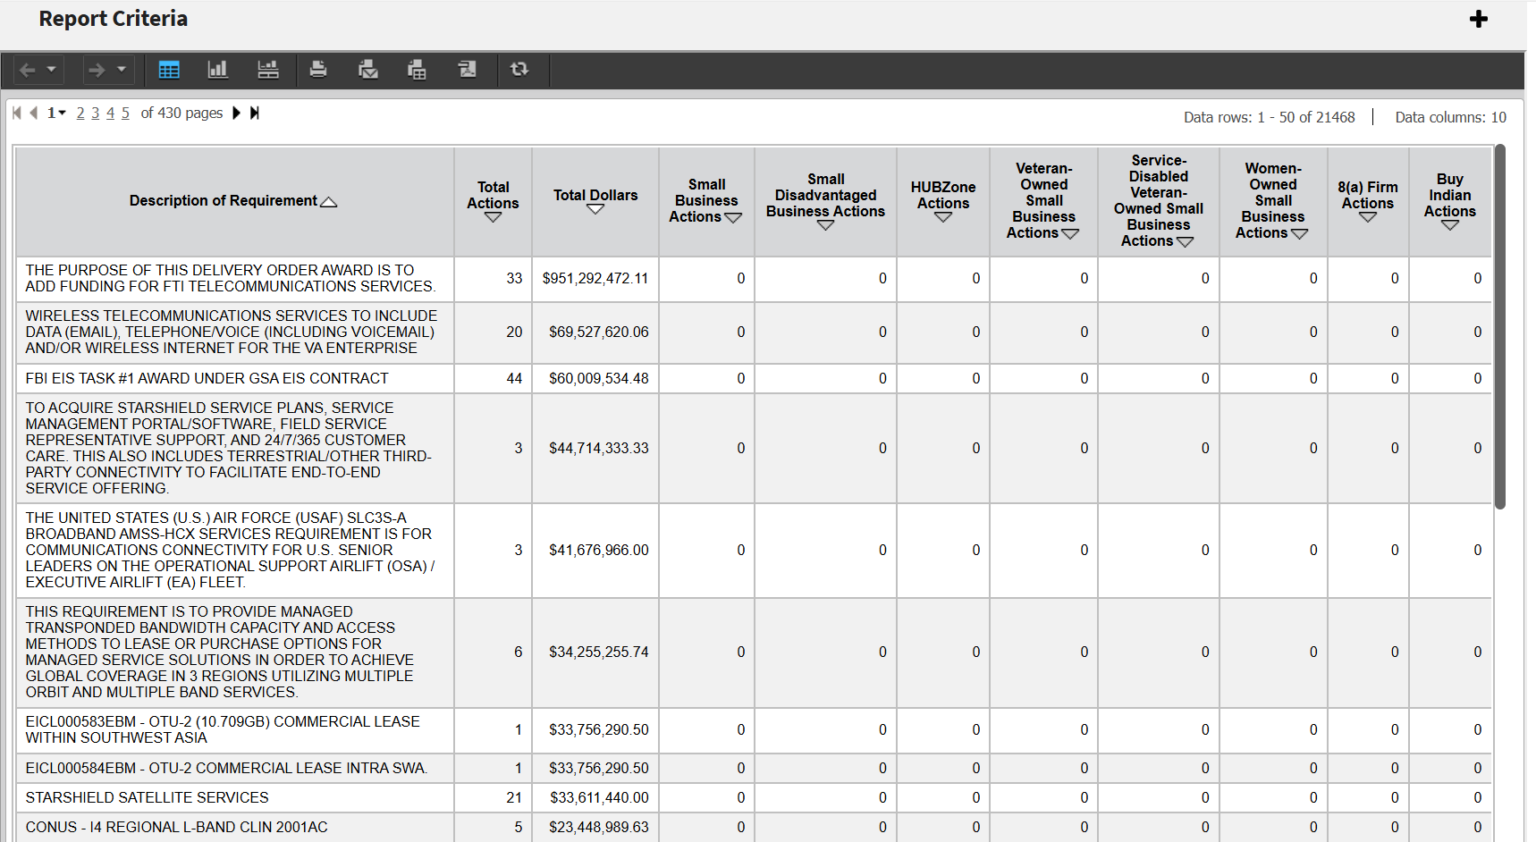Open current page number dropdown
The image size is (1536, 842).
pos(57,113)
